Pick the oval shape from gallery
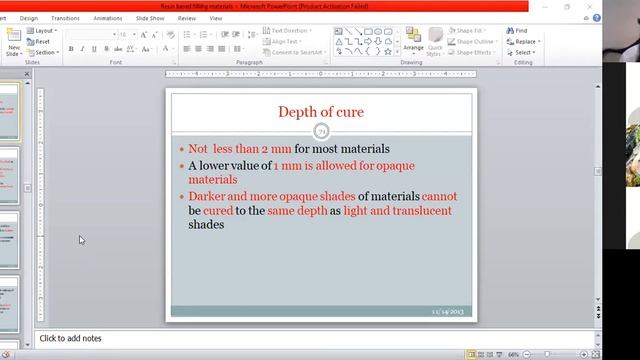The height and width of the screenshot is (360, 640). pyautogui.click(x=378, y=31)
